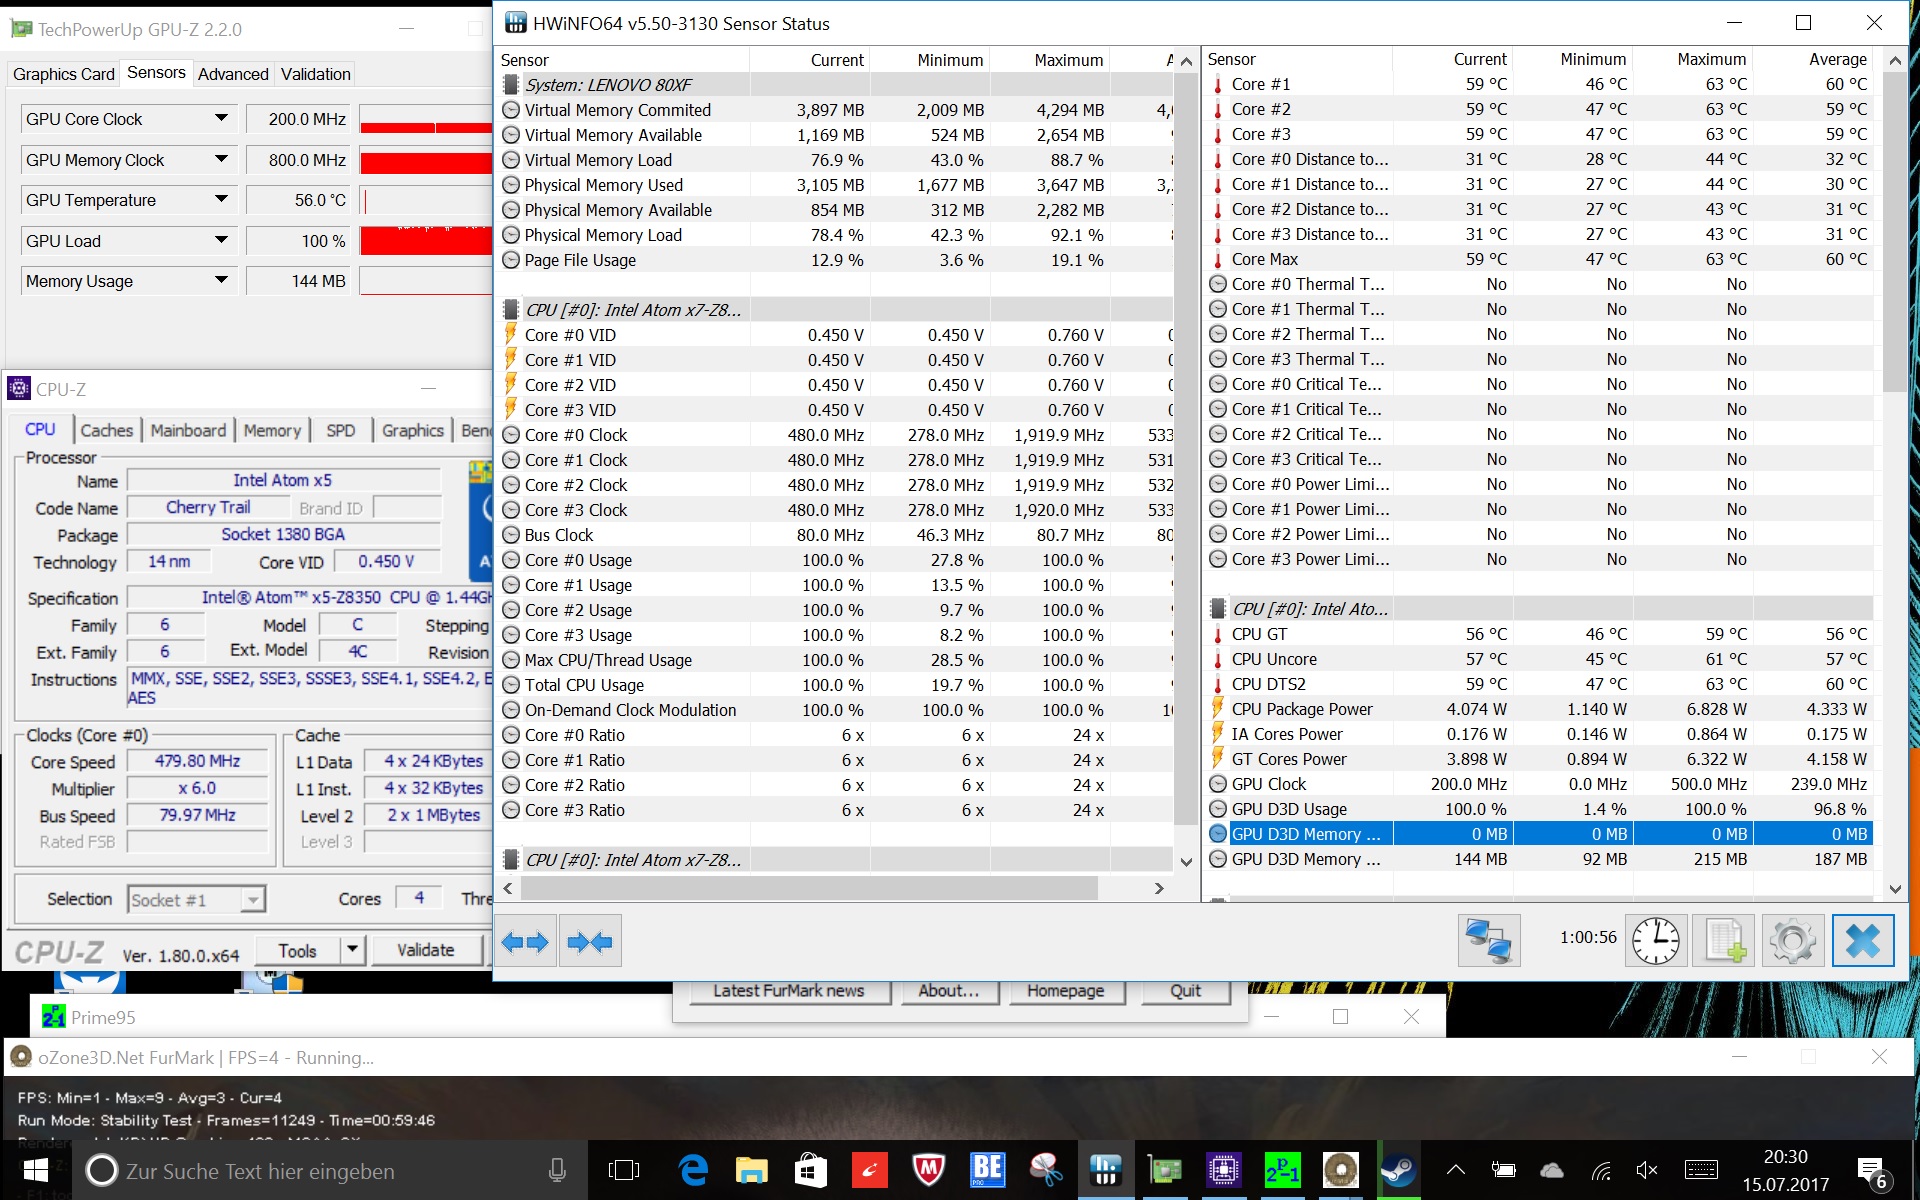Open Task View from taskbar
1920x1200 pixels.
tap(623, 1170)
